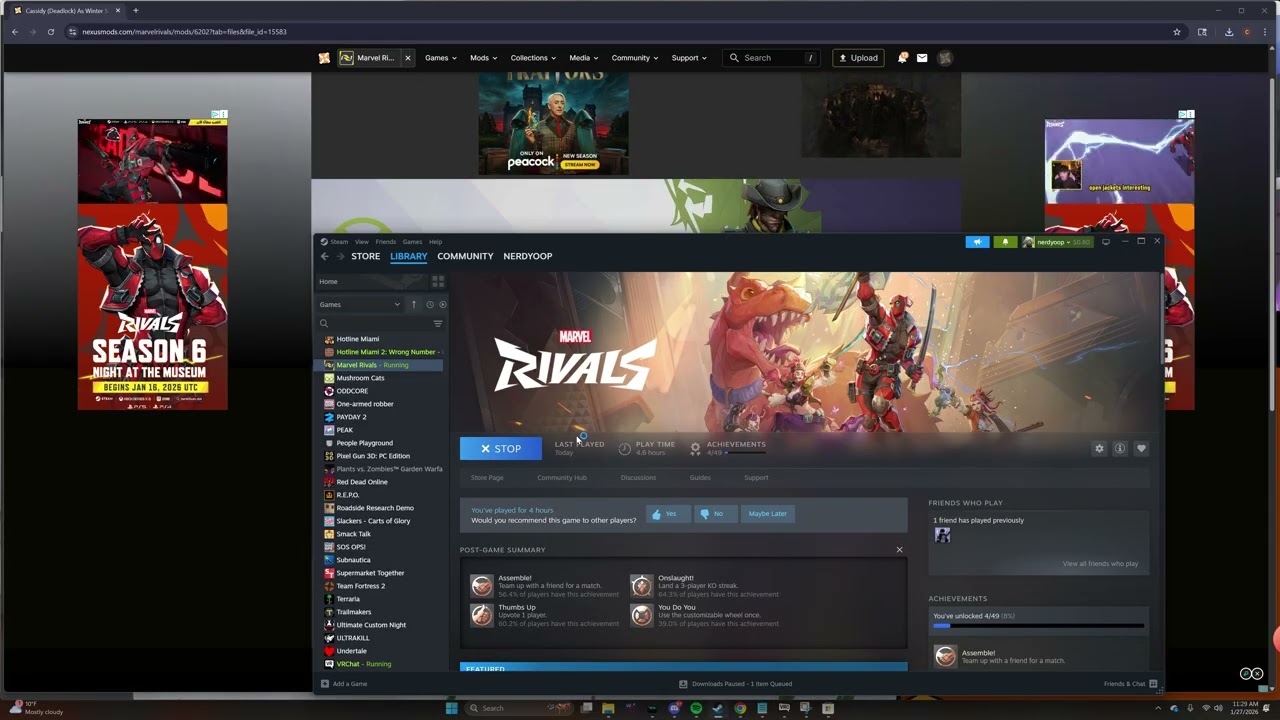Image resolution: width=1280 pixels, height=720 pixels.
Task: Click the Steam game page vertical scrollbar
Action: (1161, 320)
